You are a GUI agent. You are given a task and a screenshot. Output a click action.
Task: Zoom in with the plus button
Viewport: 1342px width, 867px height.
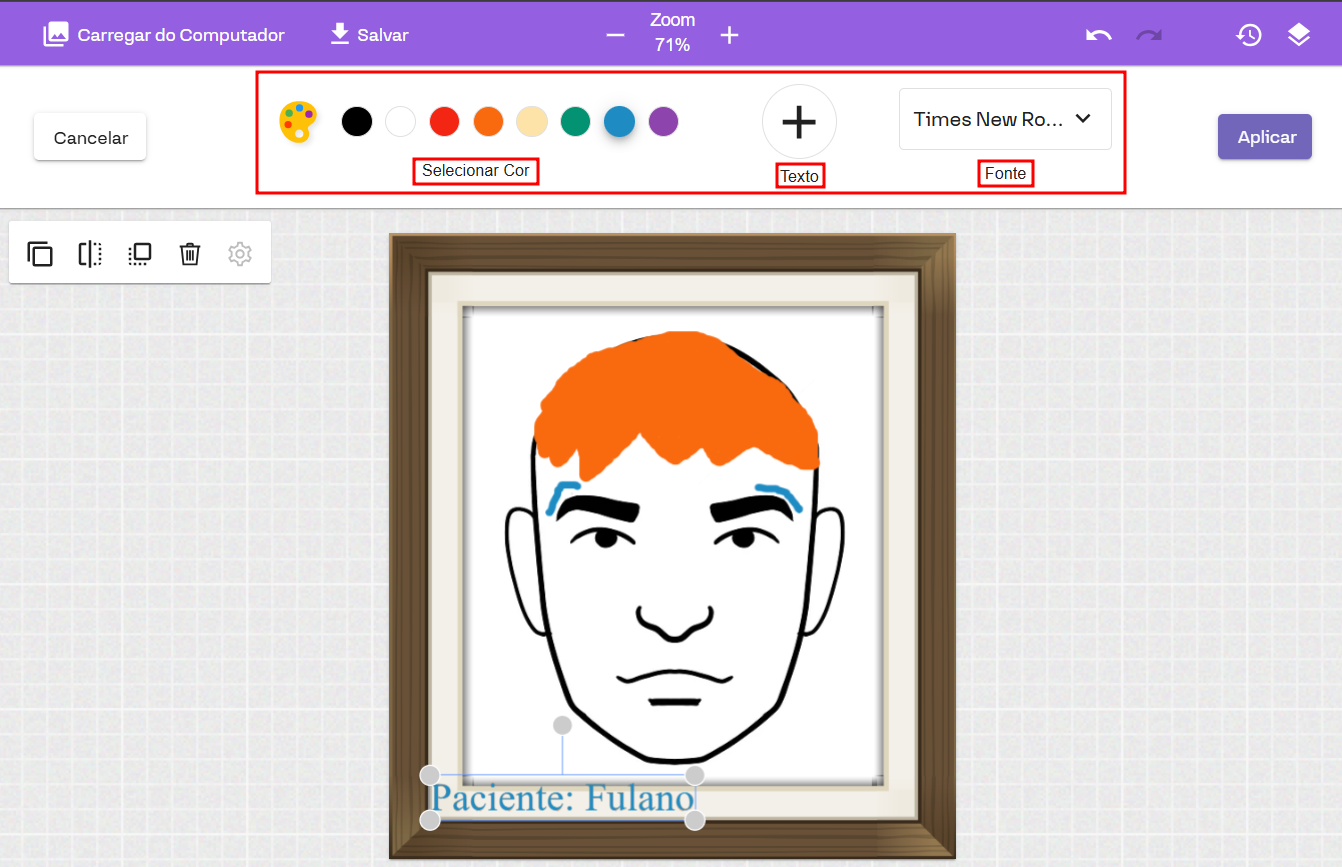tap(730, 35)
